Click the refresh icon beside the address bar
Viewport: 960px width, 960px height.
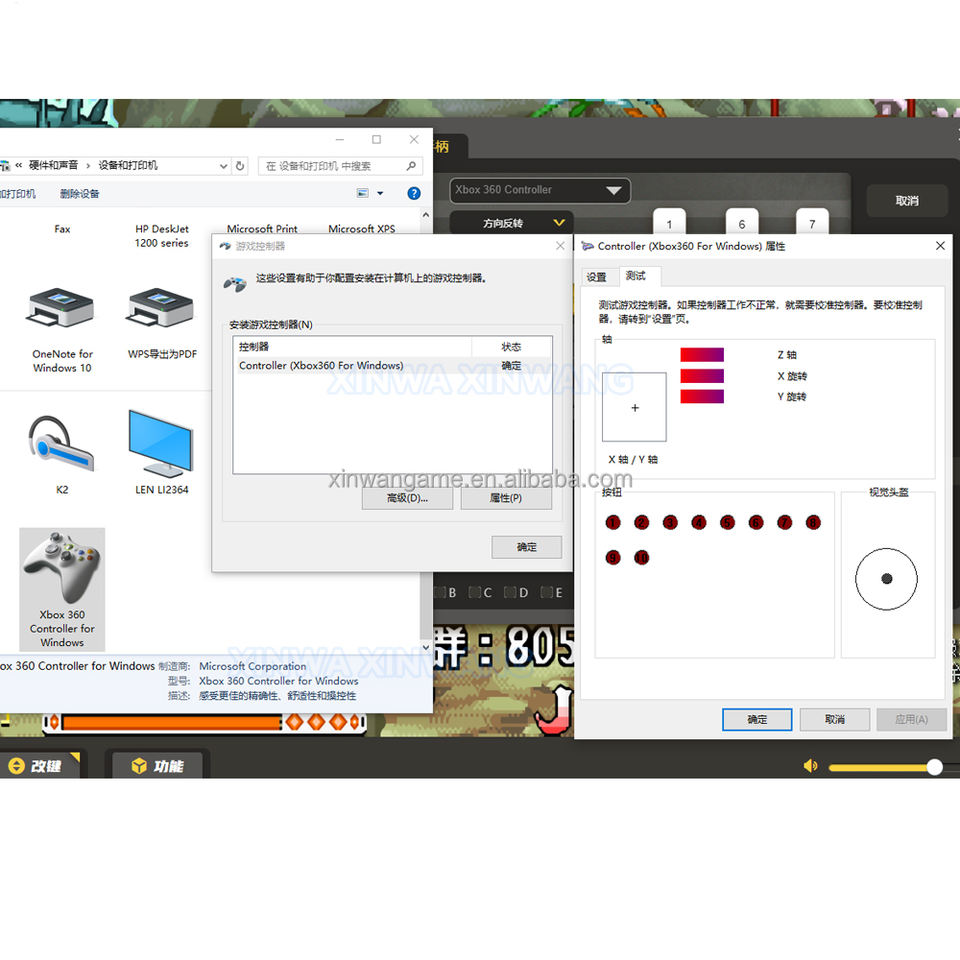[x=240, y=166]
